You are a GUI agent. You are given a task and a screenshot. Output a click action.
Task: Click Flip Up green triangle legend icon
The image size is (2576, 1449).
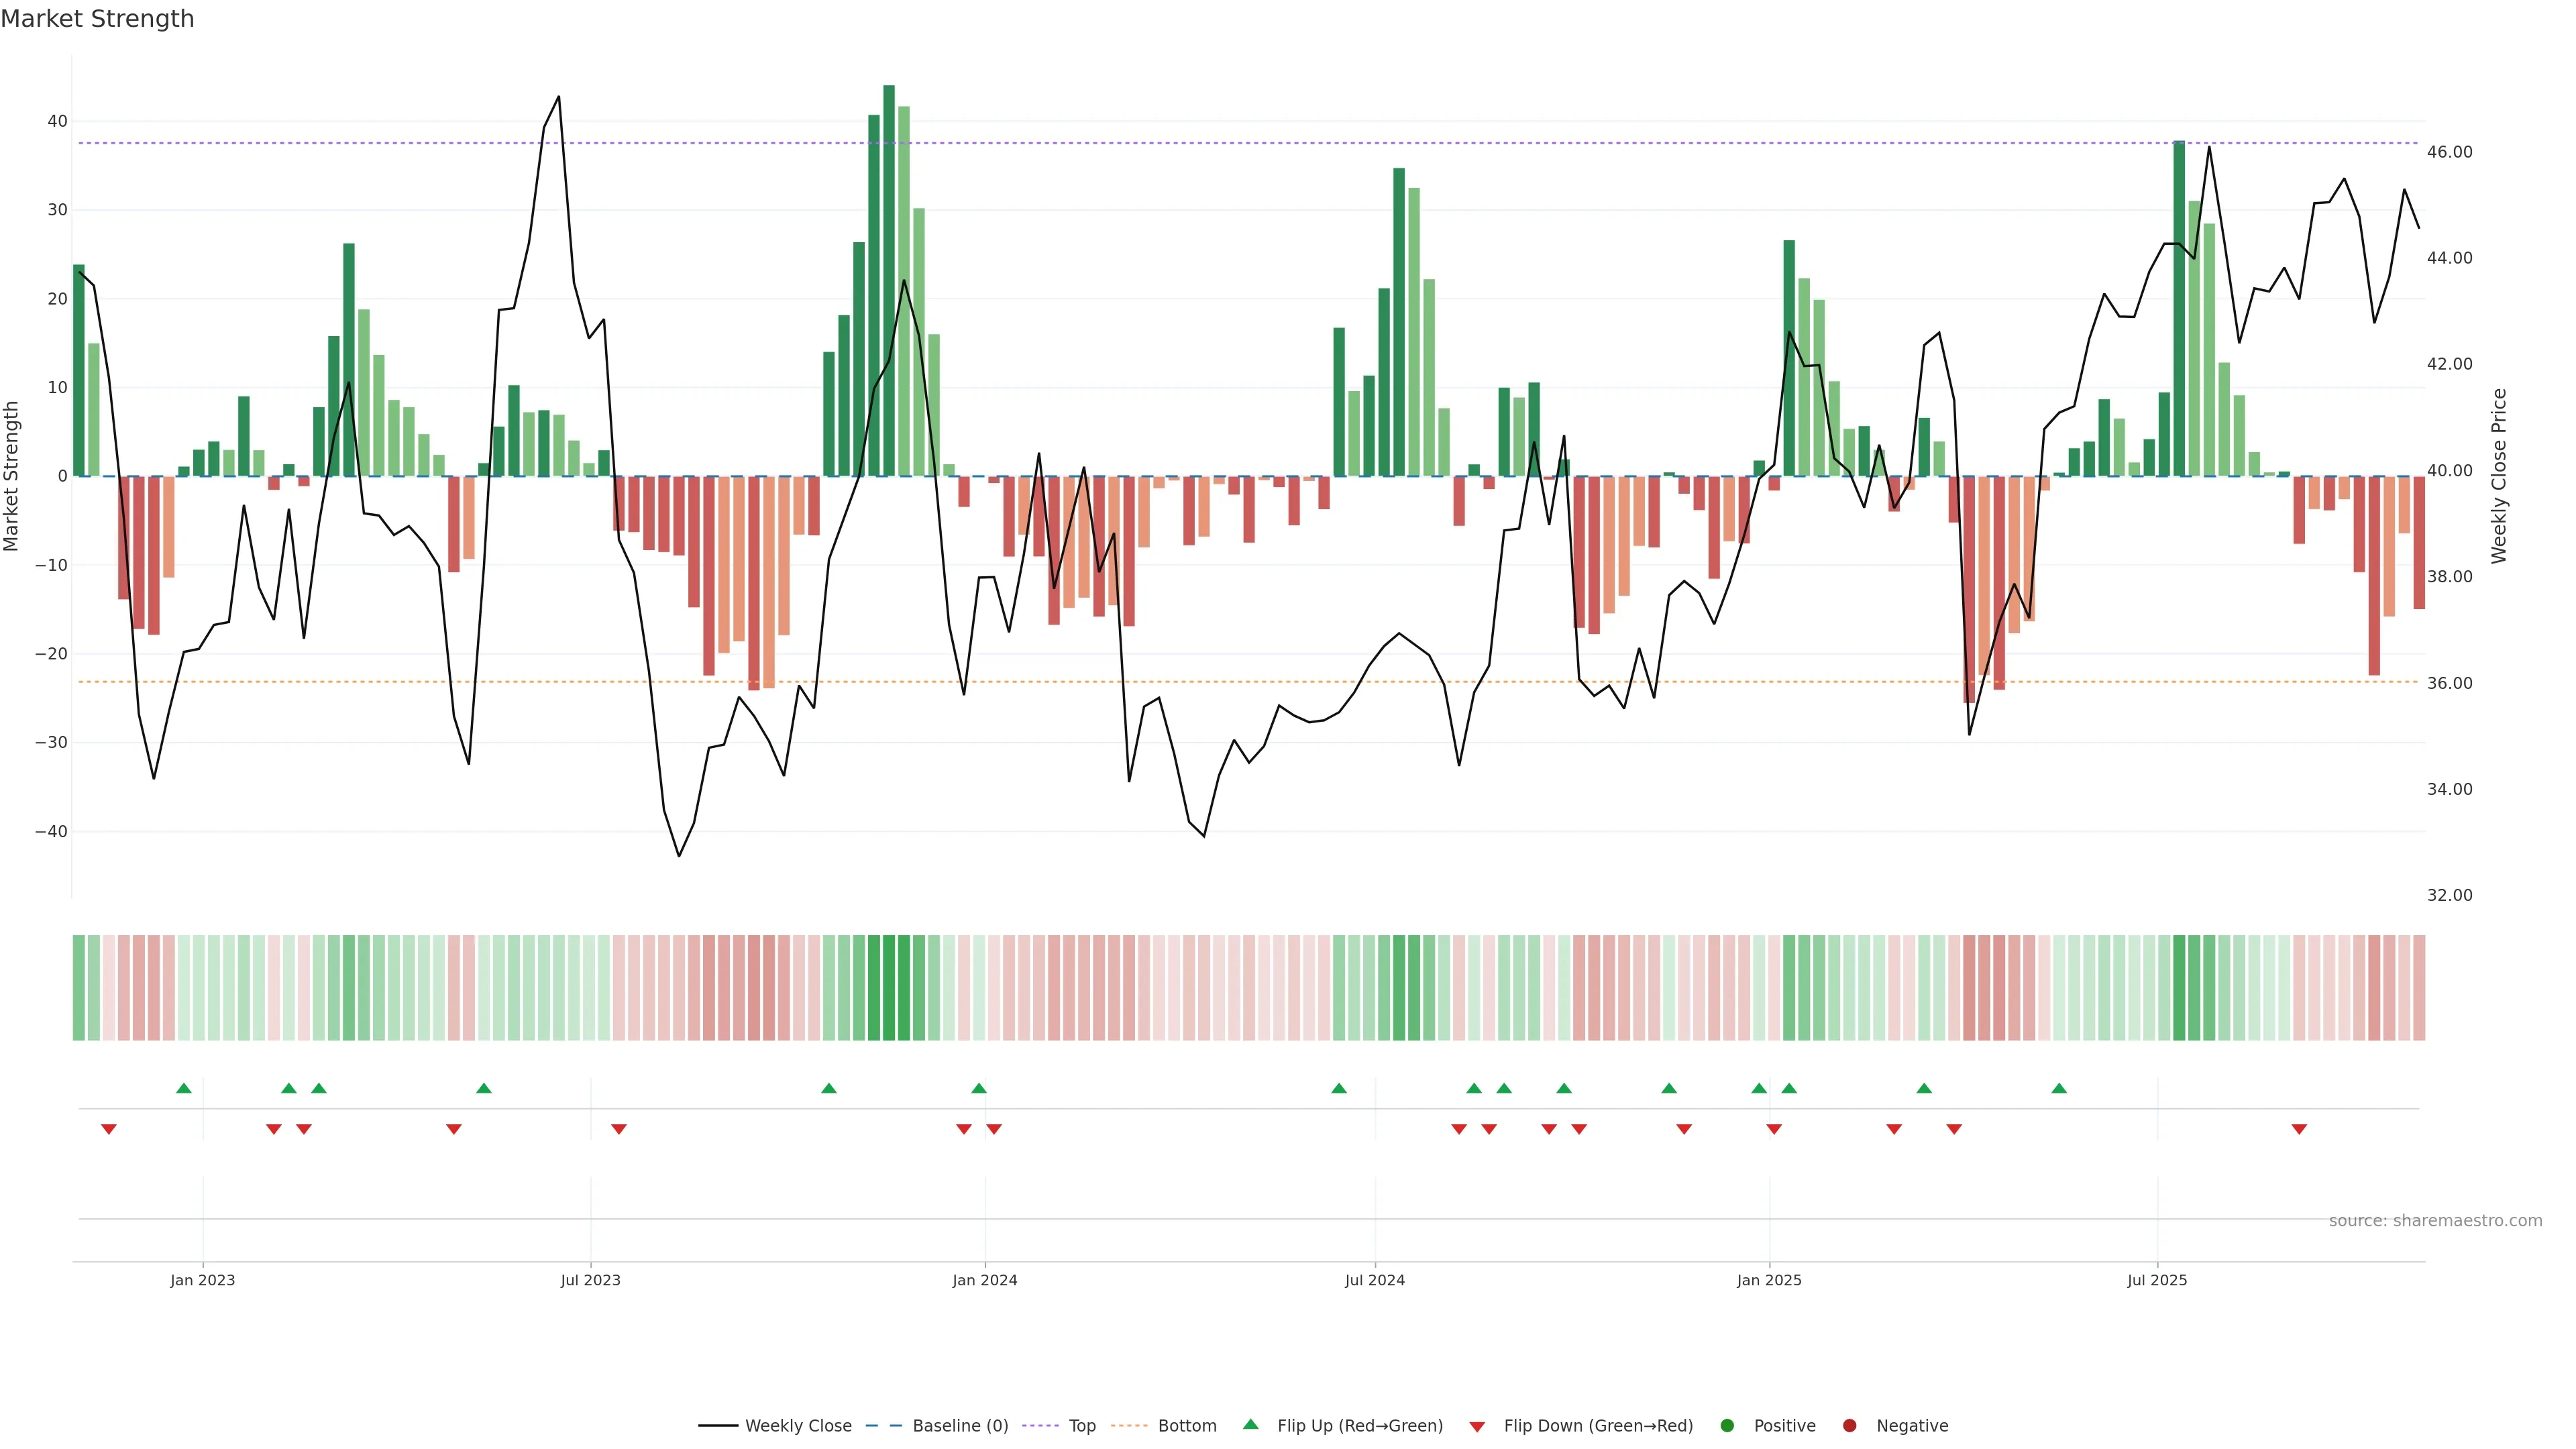[1250, 1424]
